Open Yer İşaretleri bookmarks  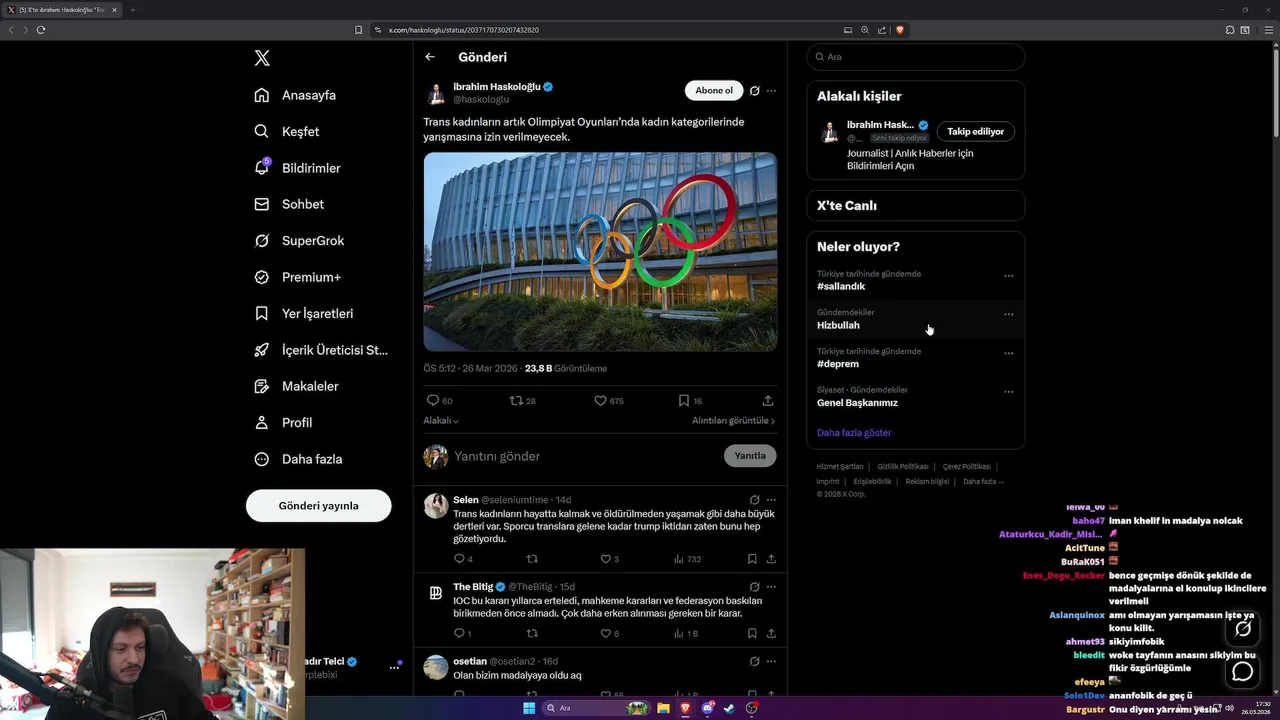click(x=304, y=313)
